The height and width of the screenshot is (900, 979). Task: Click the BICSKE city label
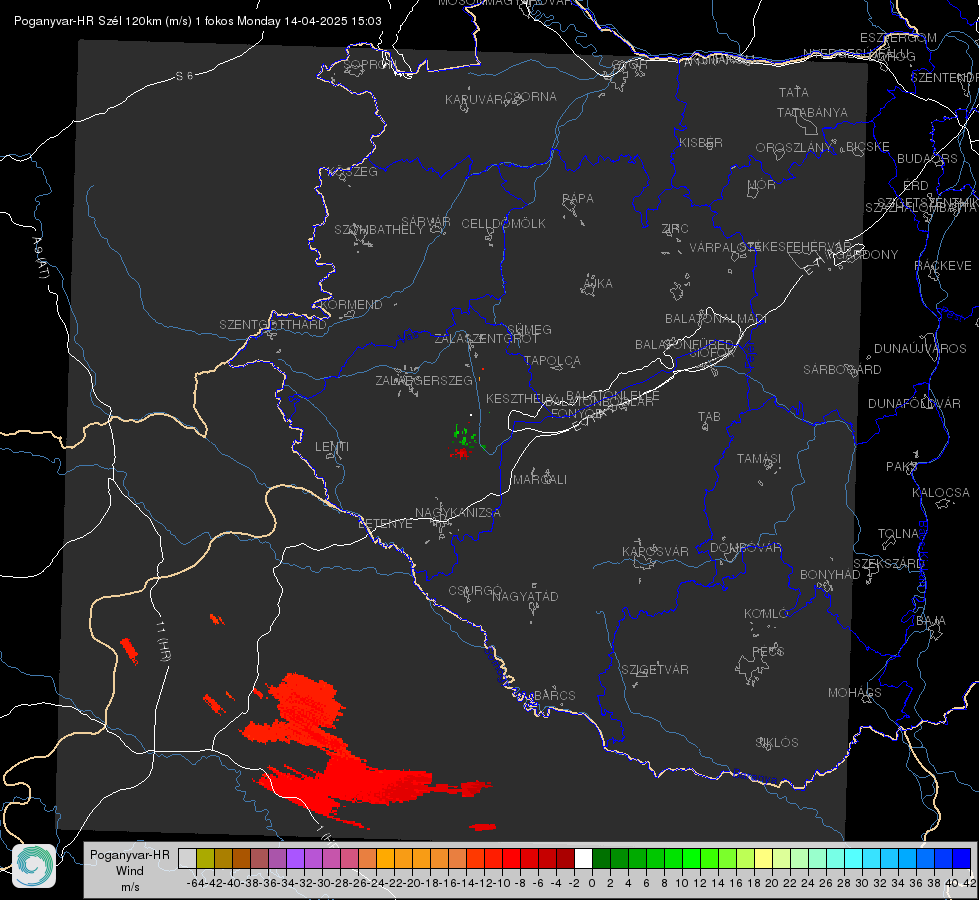[868, 147]
